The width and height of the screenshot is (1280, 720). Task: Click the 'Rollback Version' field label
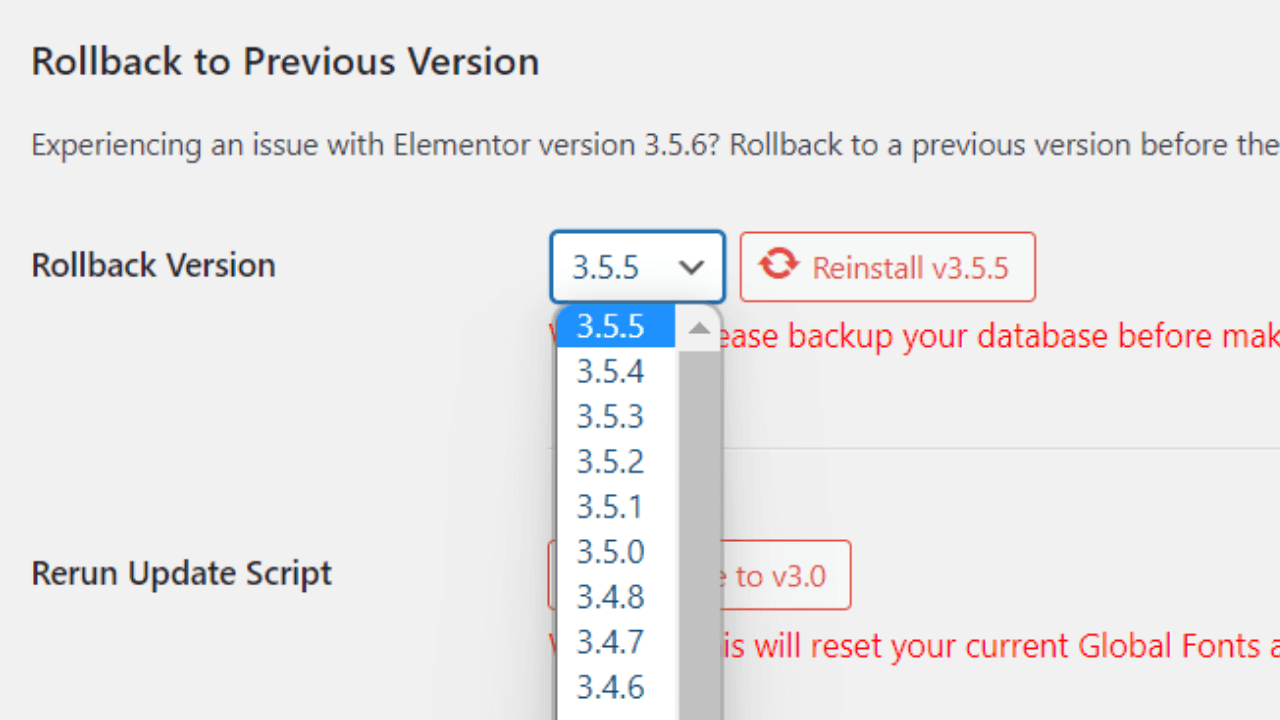click(153, 265)
